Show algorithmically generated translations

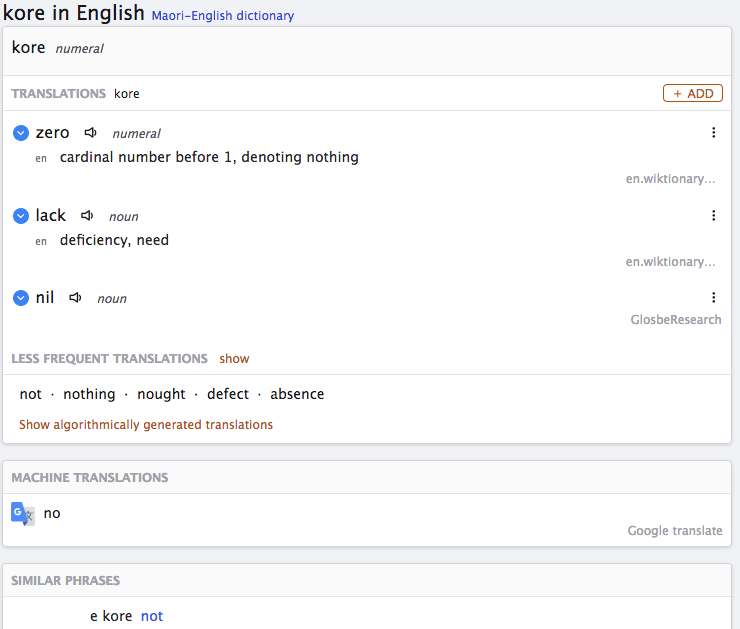coord(146,425)
